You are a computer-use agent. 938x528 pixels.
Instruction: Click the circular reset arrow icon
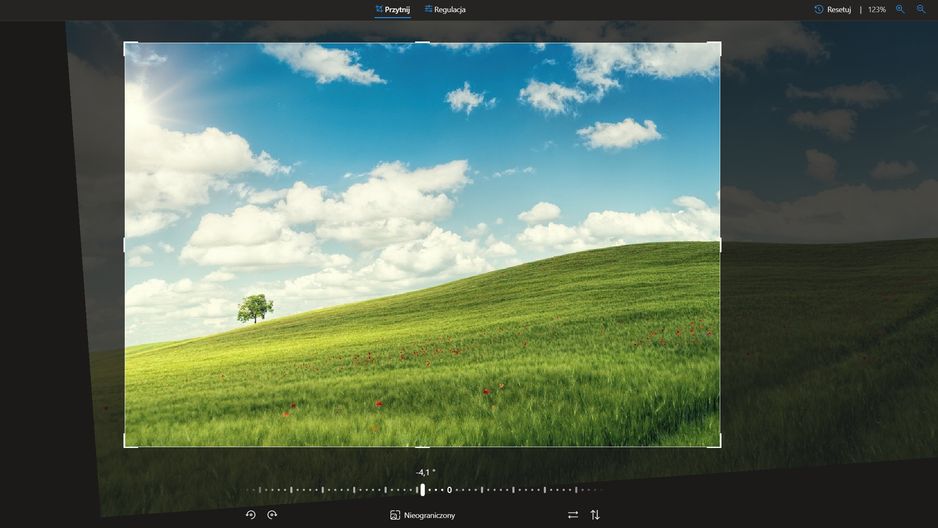point(818,9)
